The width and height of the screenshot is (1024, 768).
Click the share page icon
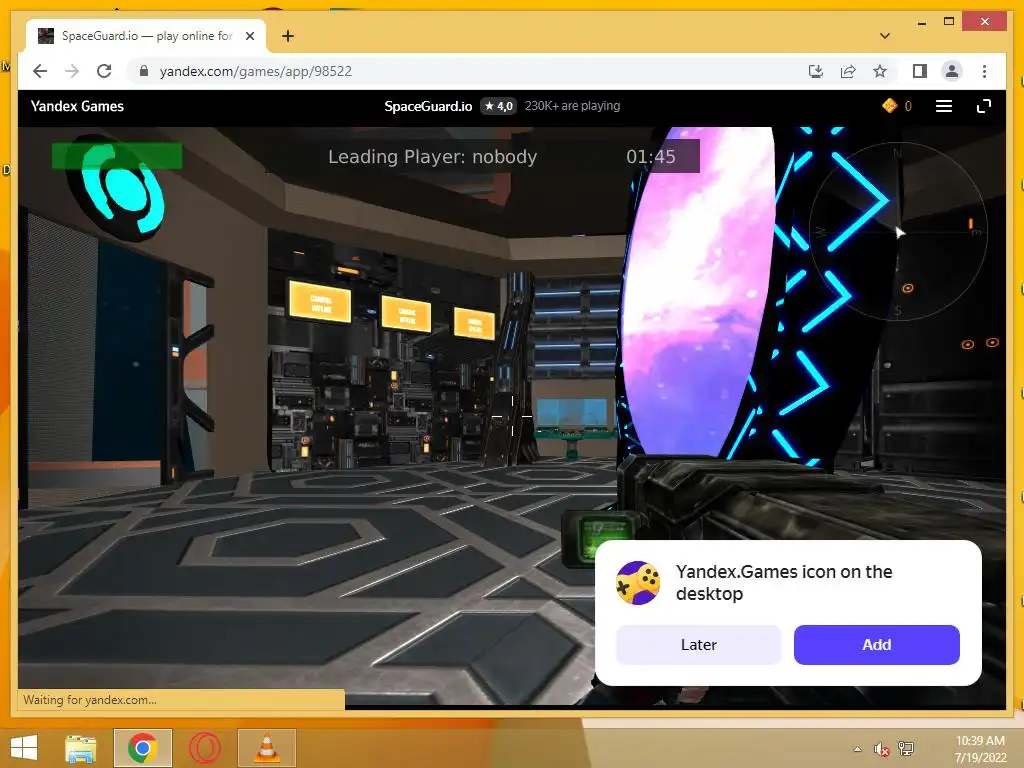pos(848,71)
